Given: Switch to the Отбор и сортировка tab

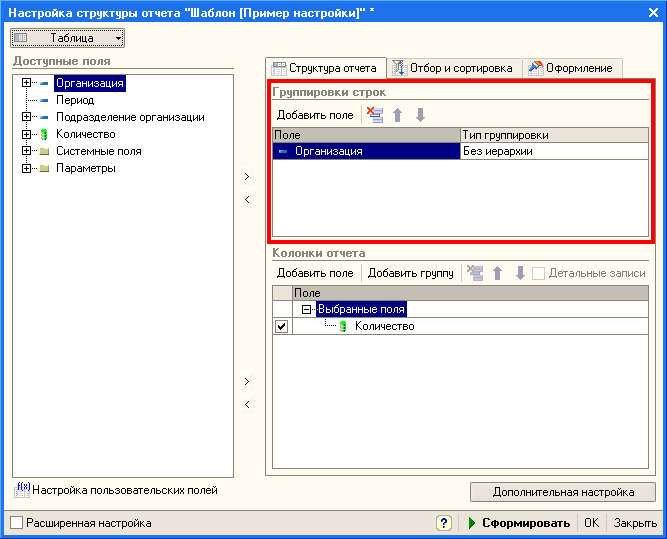Looking at the screenshot, I should point(453,68).
